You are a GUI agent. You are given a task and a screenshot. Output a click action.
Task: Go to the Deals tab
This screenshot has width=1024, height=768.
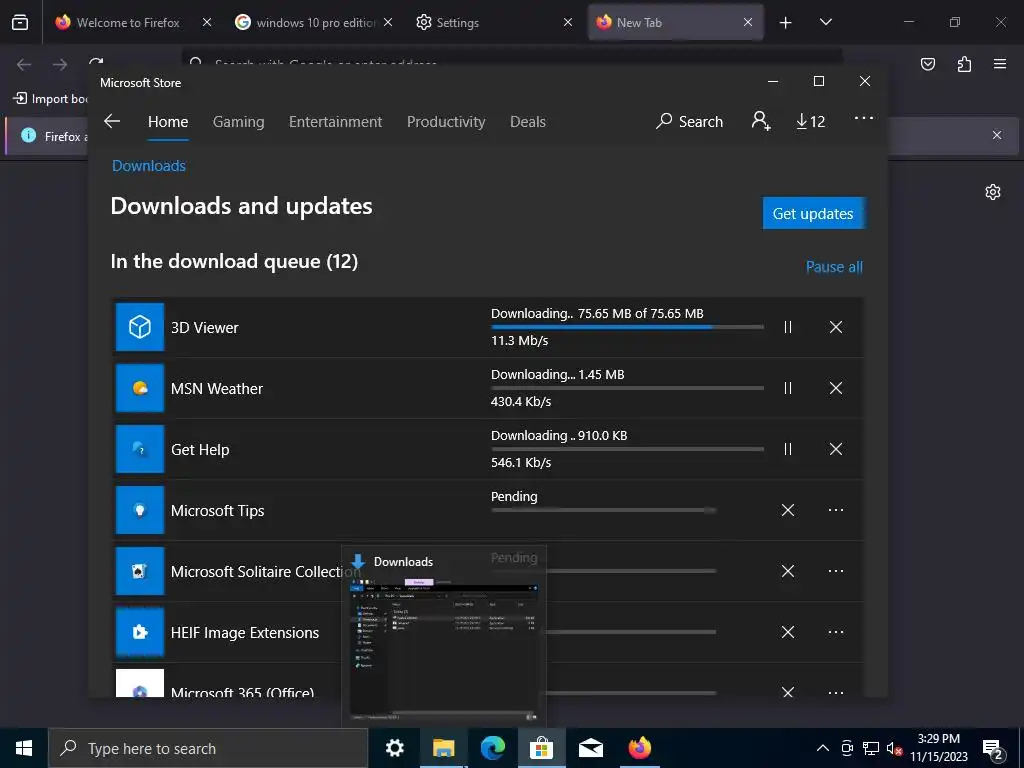(x=528, y=122)
